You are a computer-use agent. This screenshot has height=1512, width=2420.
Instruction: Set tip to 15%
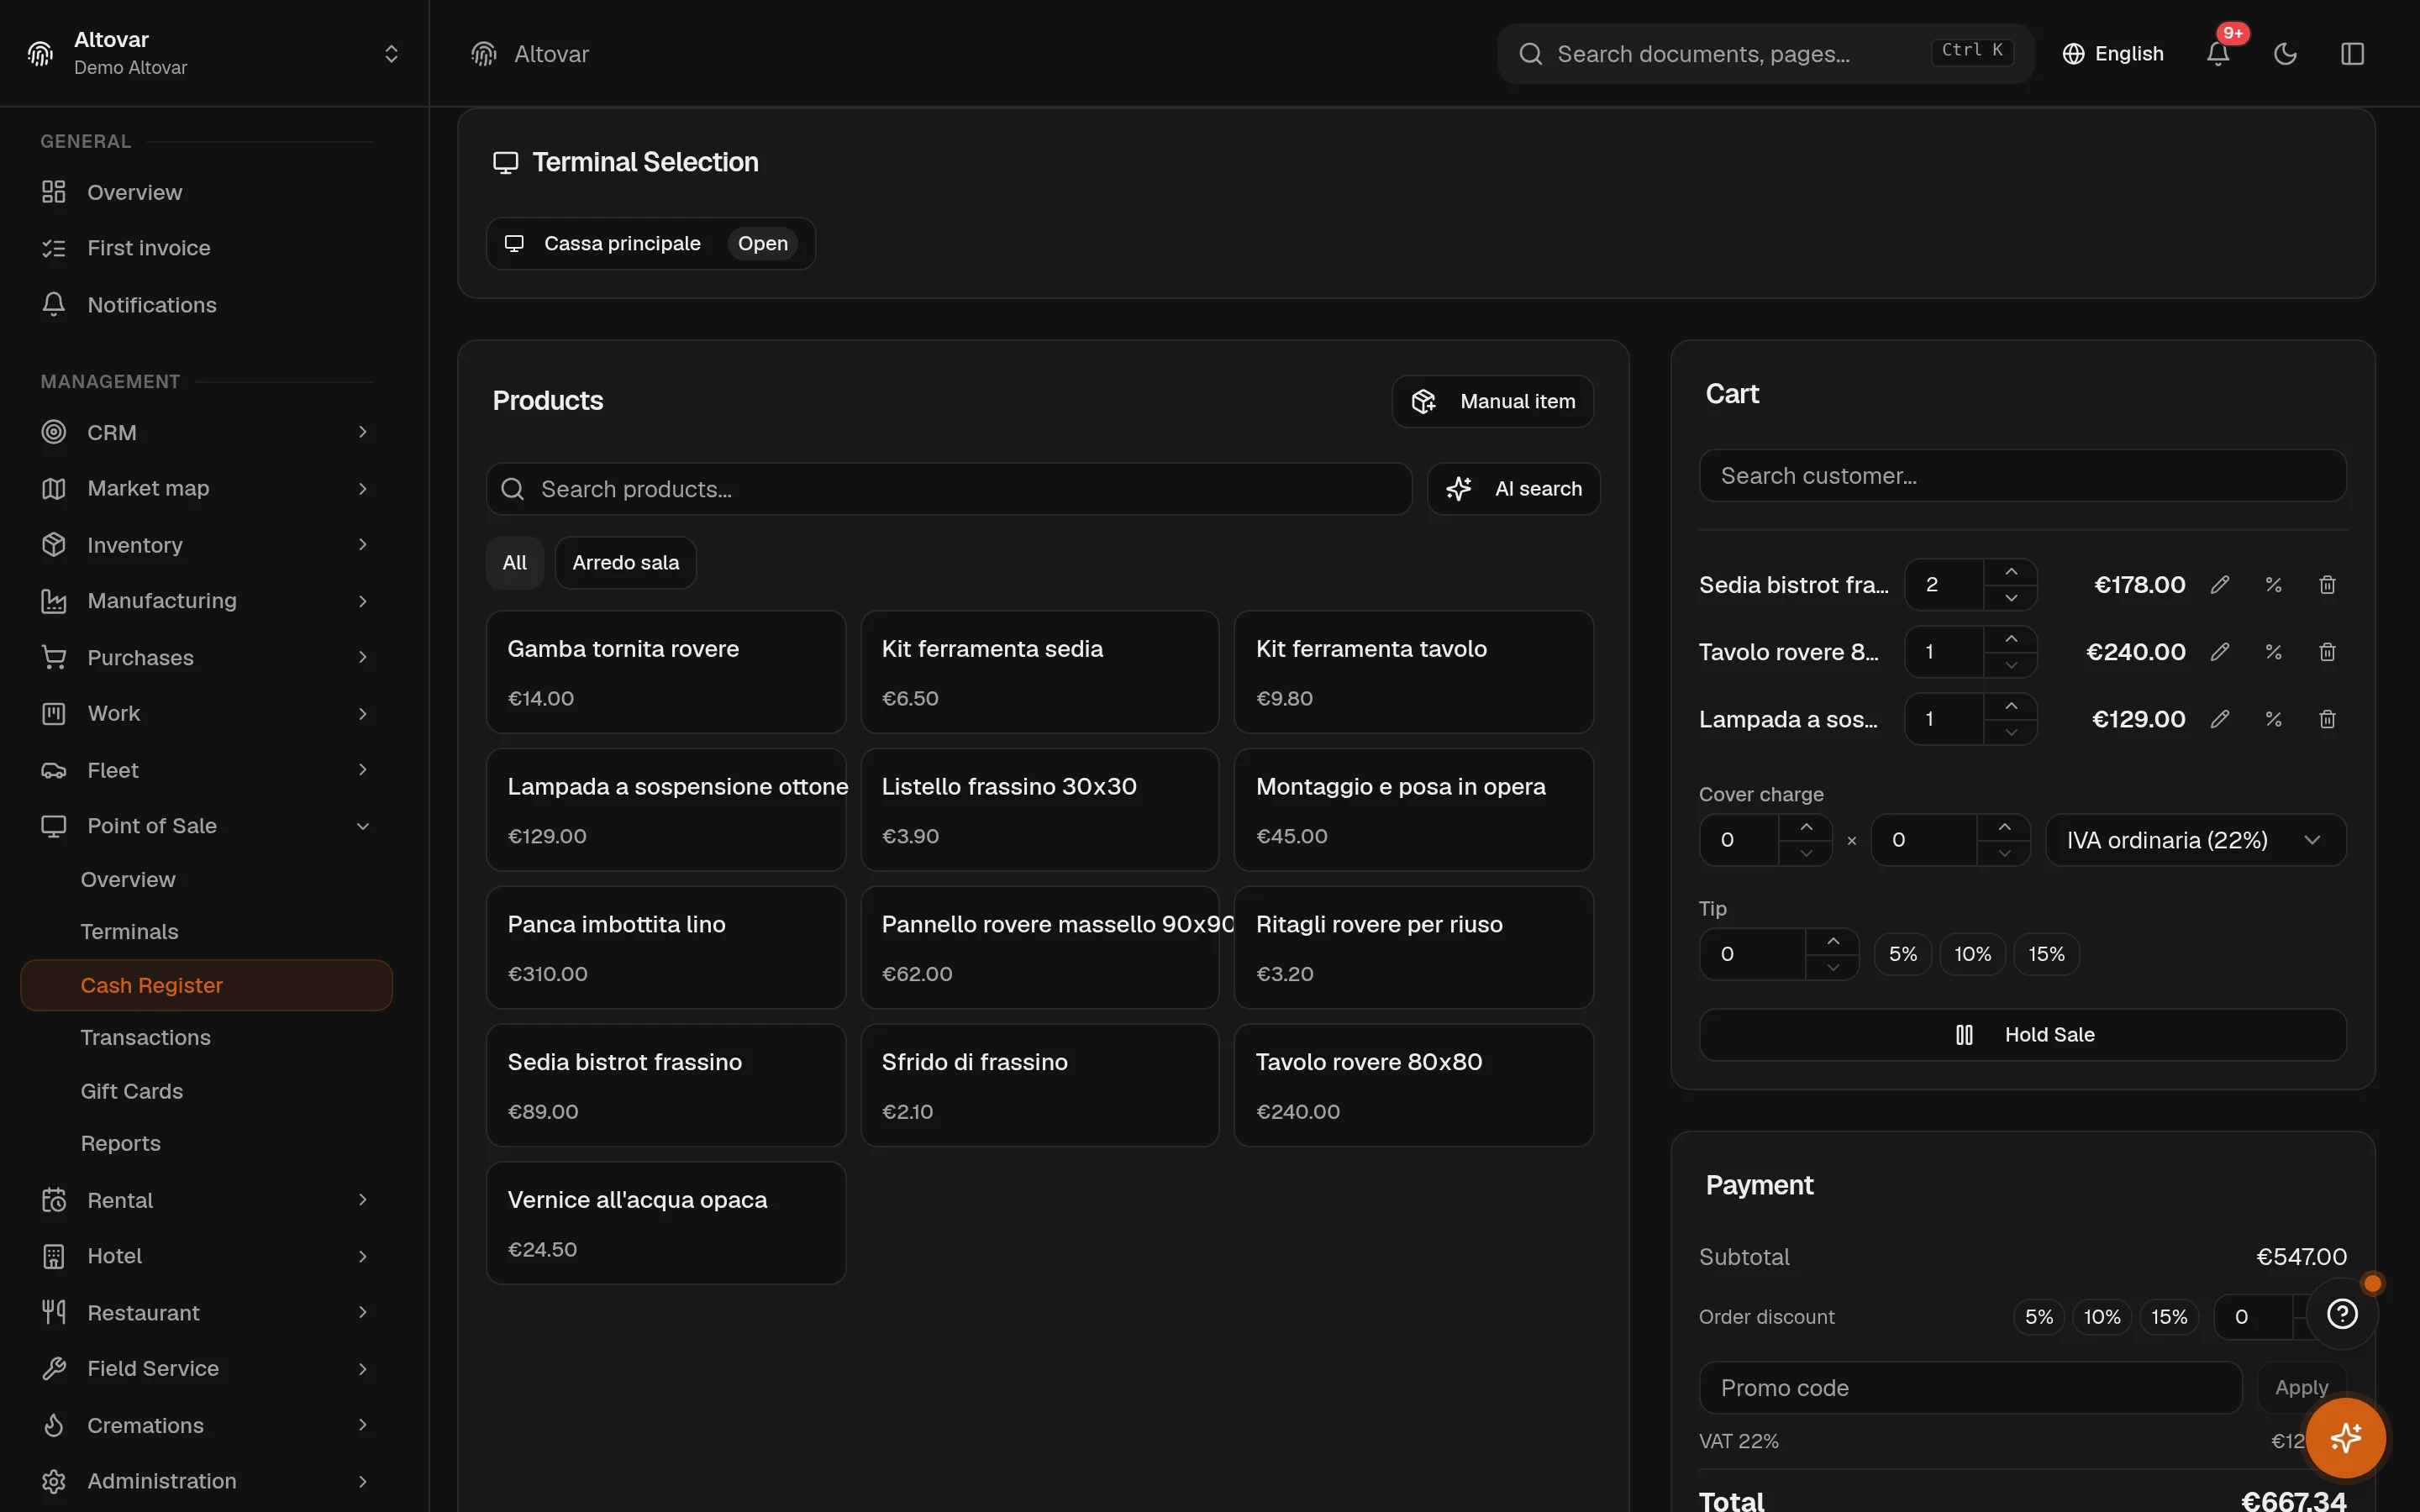2046,954
